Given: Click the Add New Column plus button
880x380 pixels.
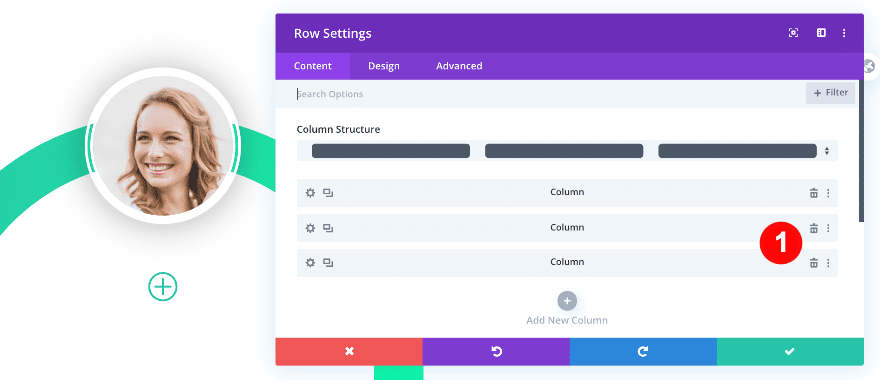Looking at the screenshot, I should [567, 300].
